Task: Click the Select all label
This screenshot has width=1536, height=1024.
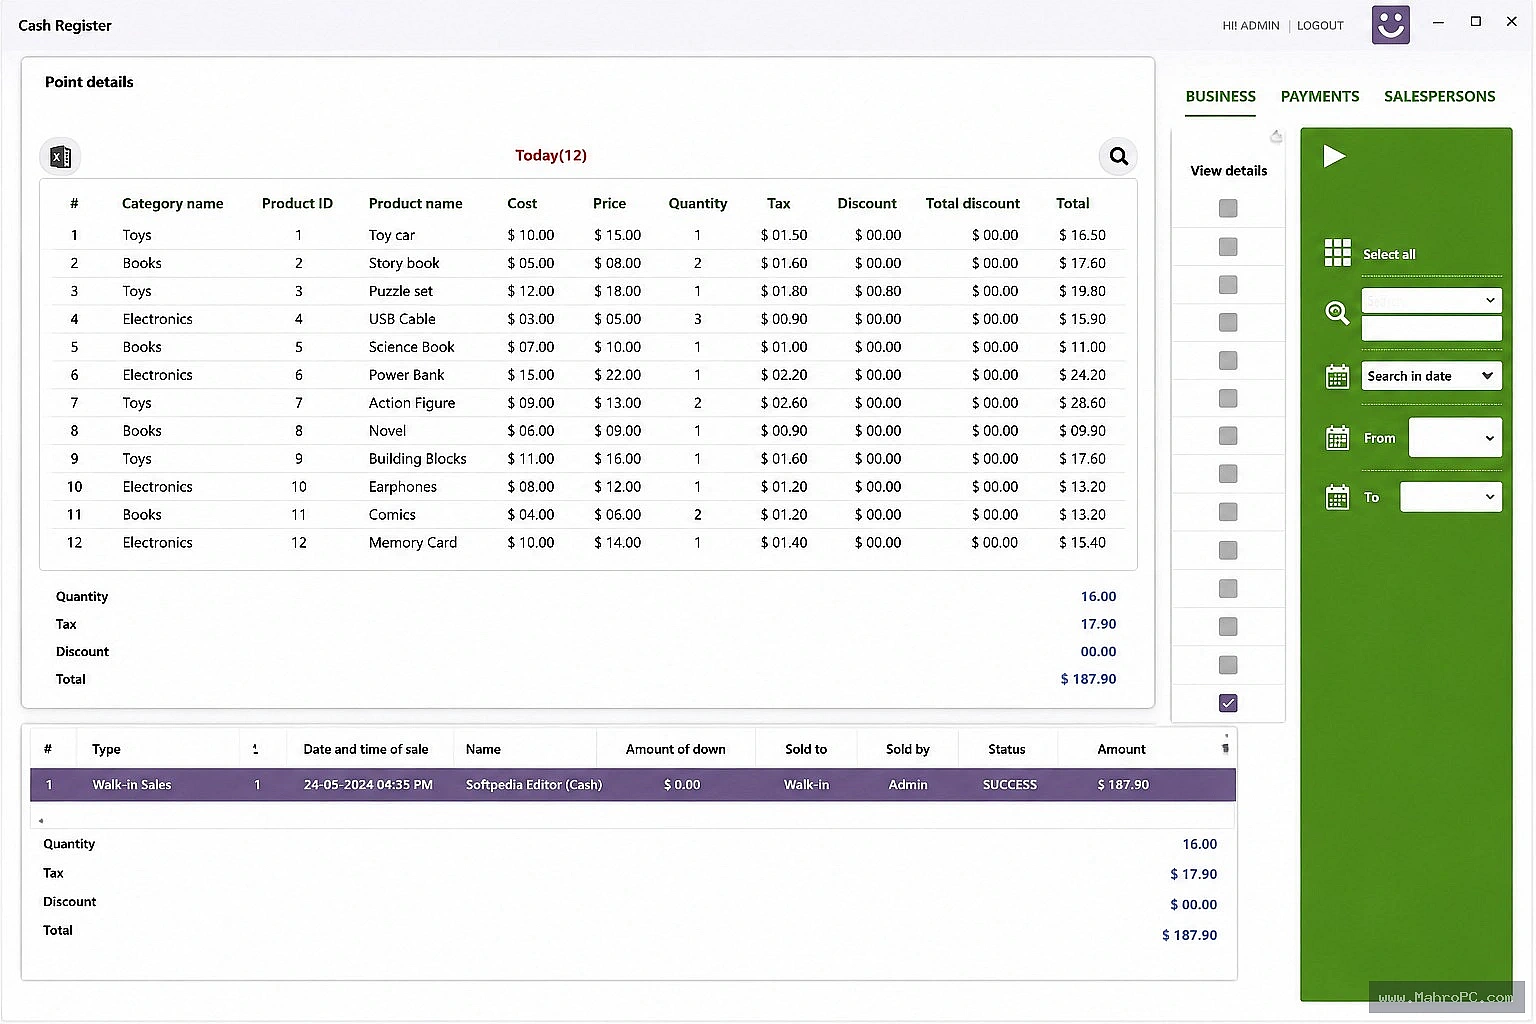Action: [x=1389, y=254]
